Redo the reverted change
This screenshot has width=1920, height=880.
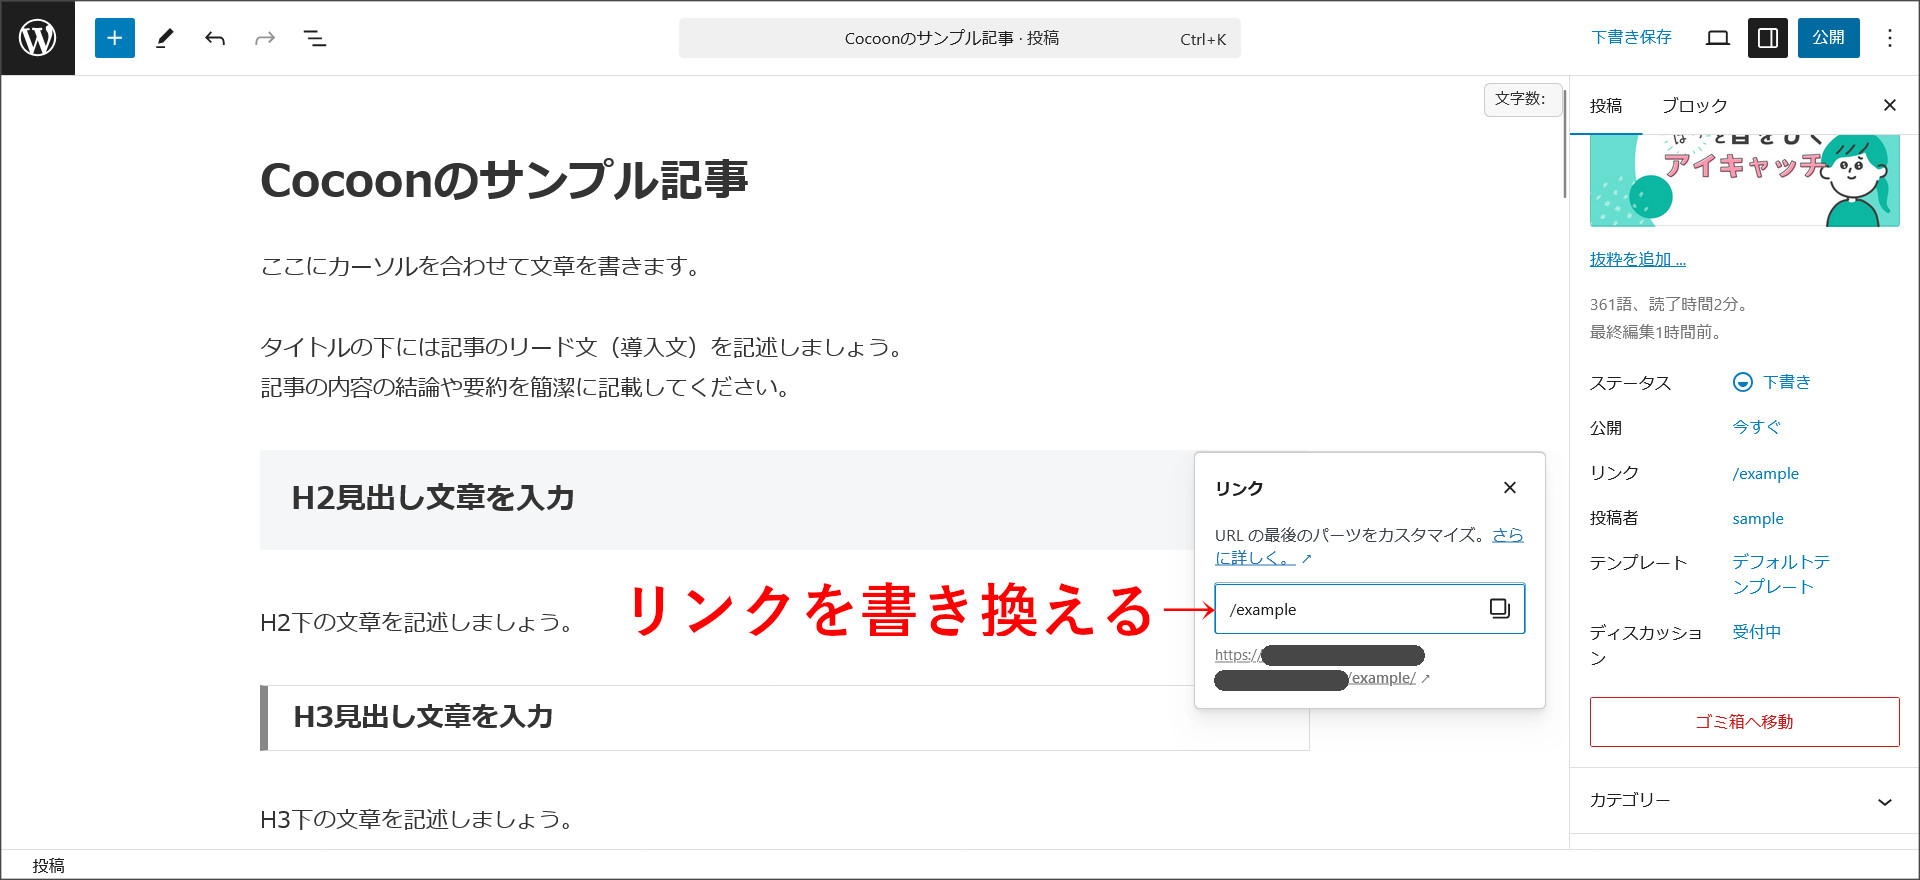265,38
